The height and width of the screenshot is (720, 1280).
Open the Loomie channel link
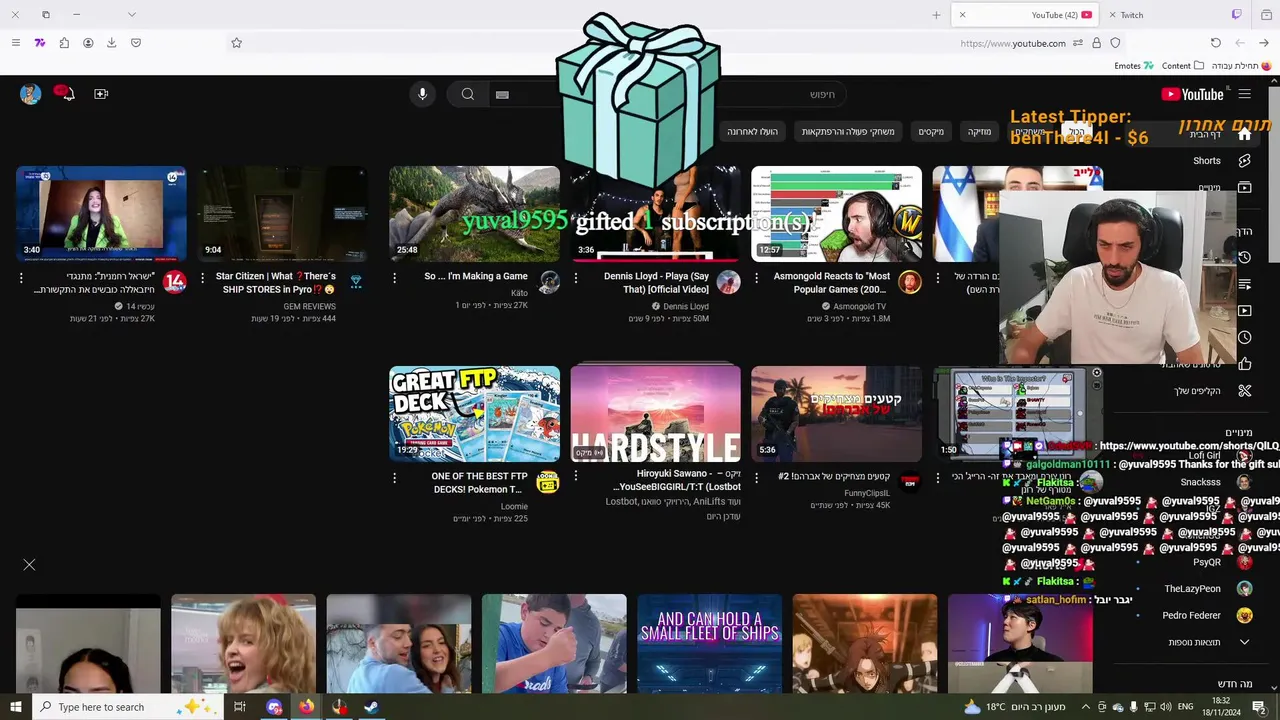(x=513, y=506)
